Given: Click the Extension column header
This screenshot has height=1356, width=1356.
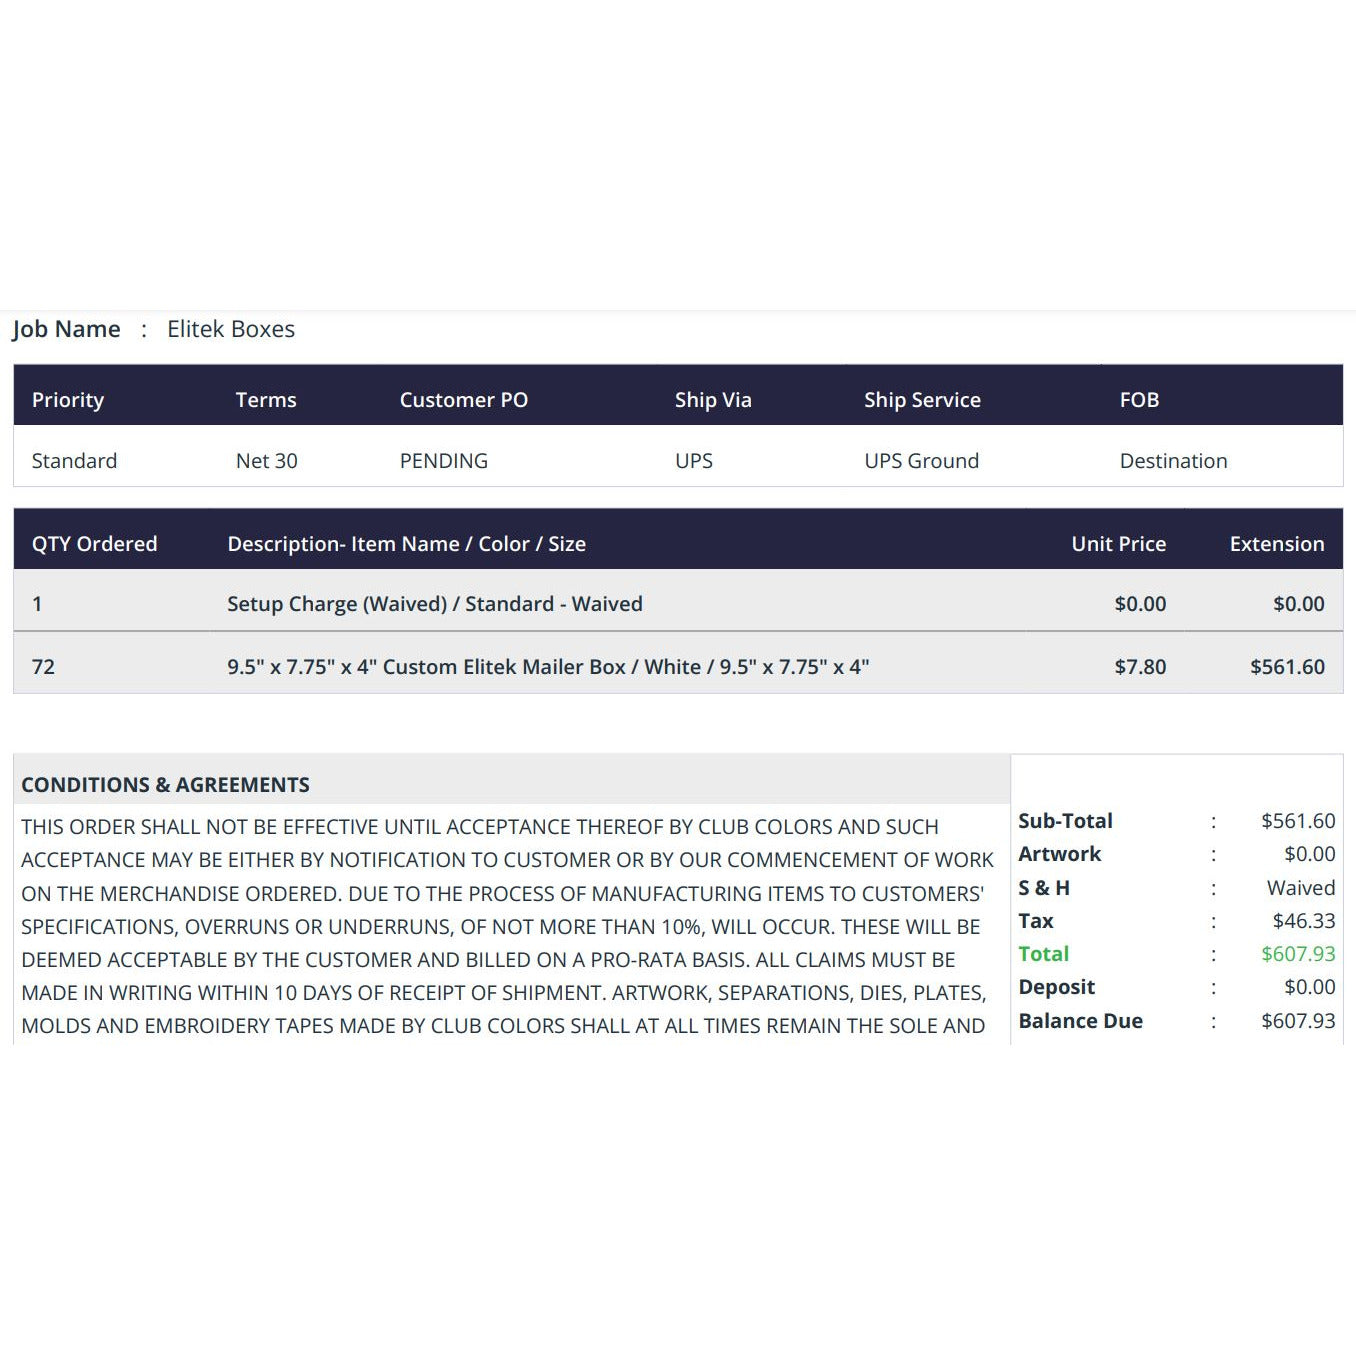Looking at the screenshot, I should [x=1277, y=544].
